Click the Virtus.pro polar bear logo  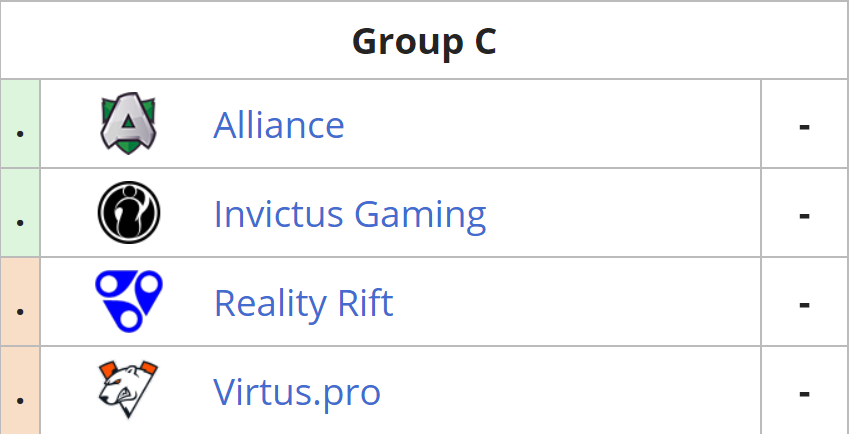coord(128,390)
